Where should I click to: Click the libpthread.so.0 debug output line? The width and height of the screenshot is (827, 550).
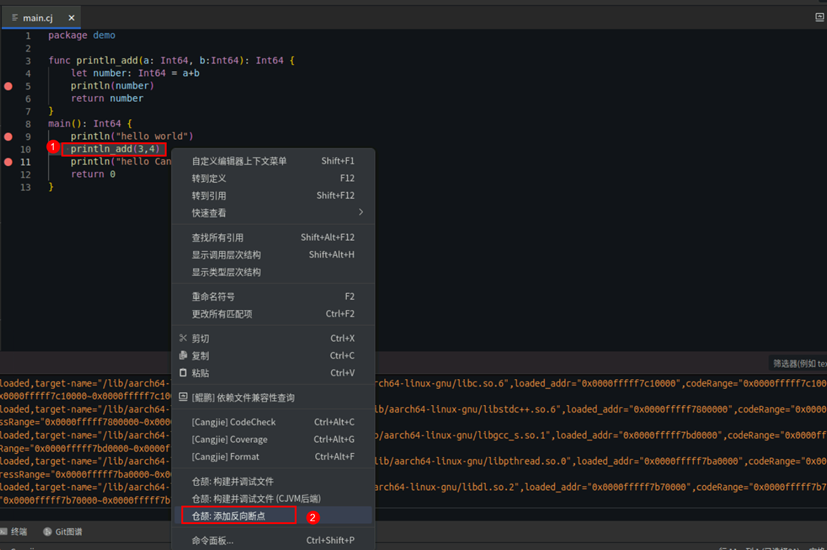pos(601,461)
